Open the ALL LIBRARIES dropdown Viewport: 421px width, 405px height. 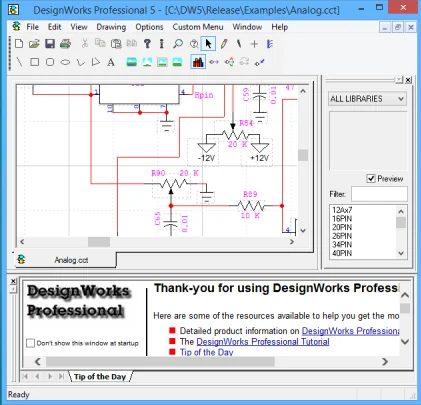[x=367, y=99]
